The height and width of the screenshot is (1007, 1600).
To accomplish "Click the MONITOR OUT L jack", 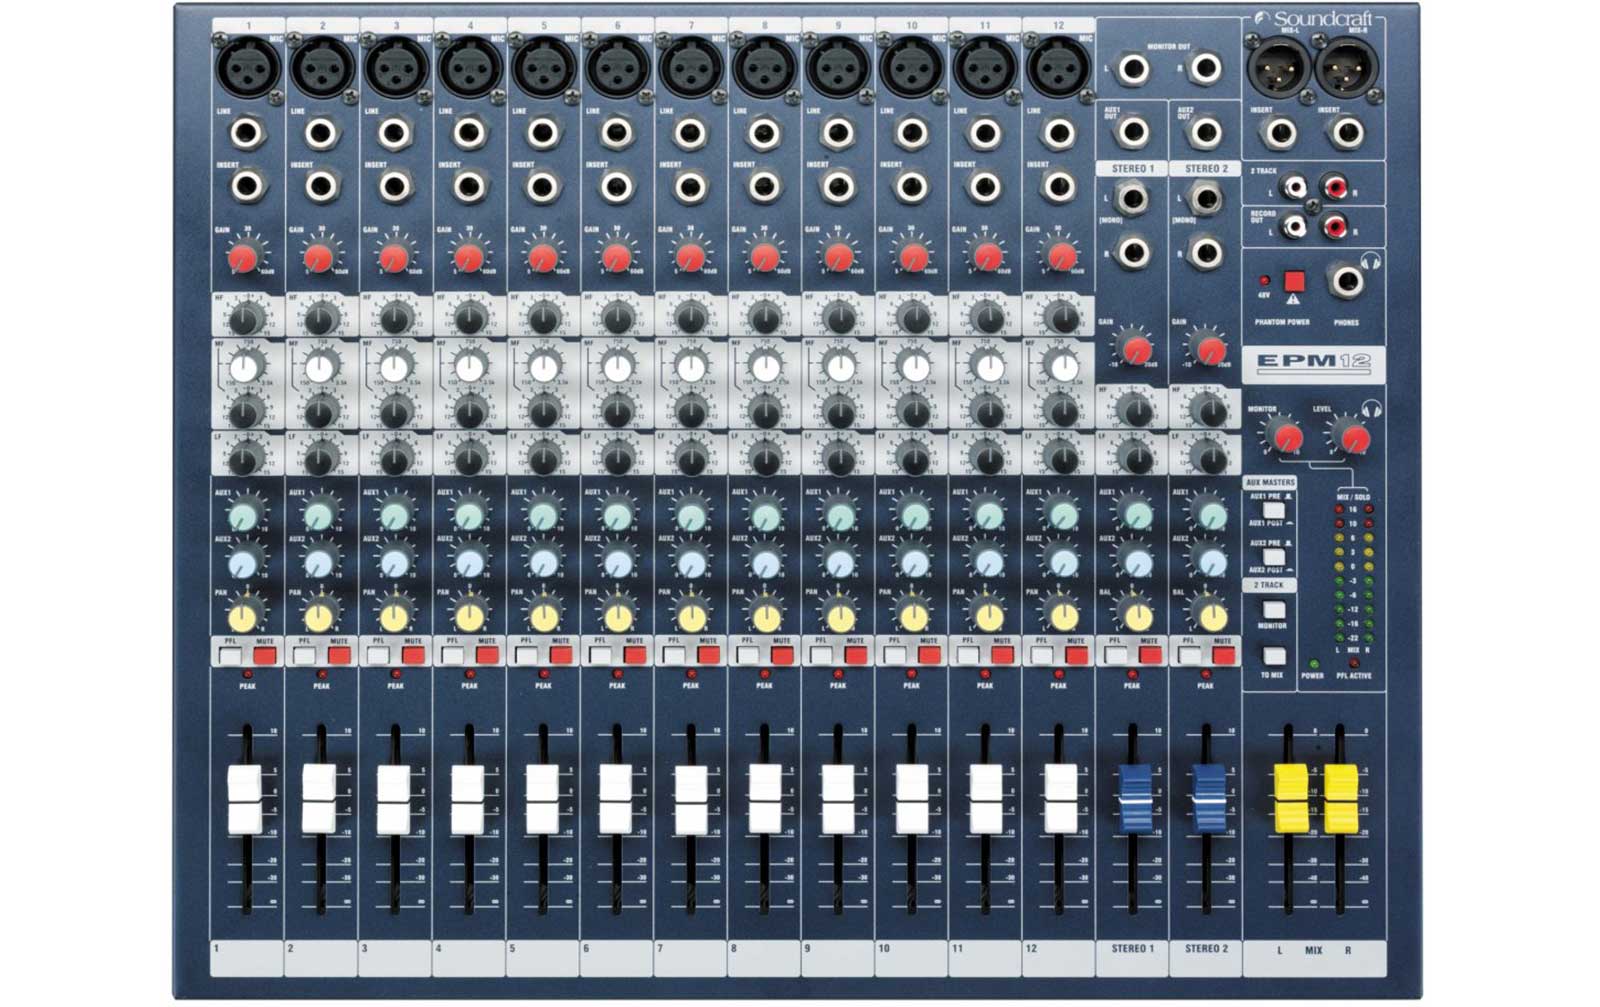I will [x=1133, y=69].
